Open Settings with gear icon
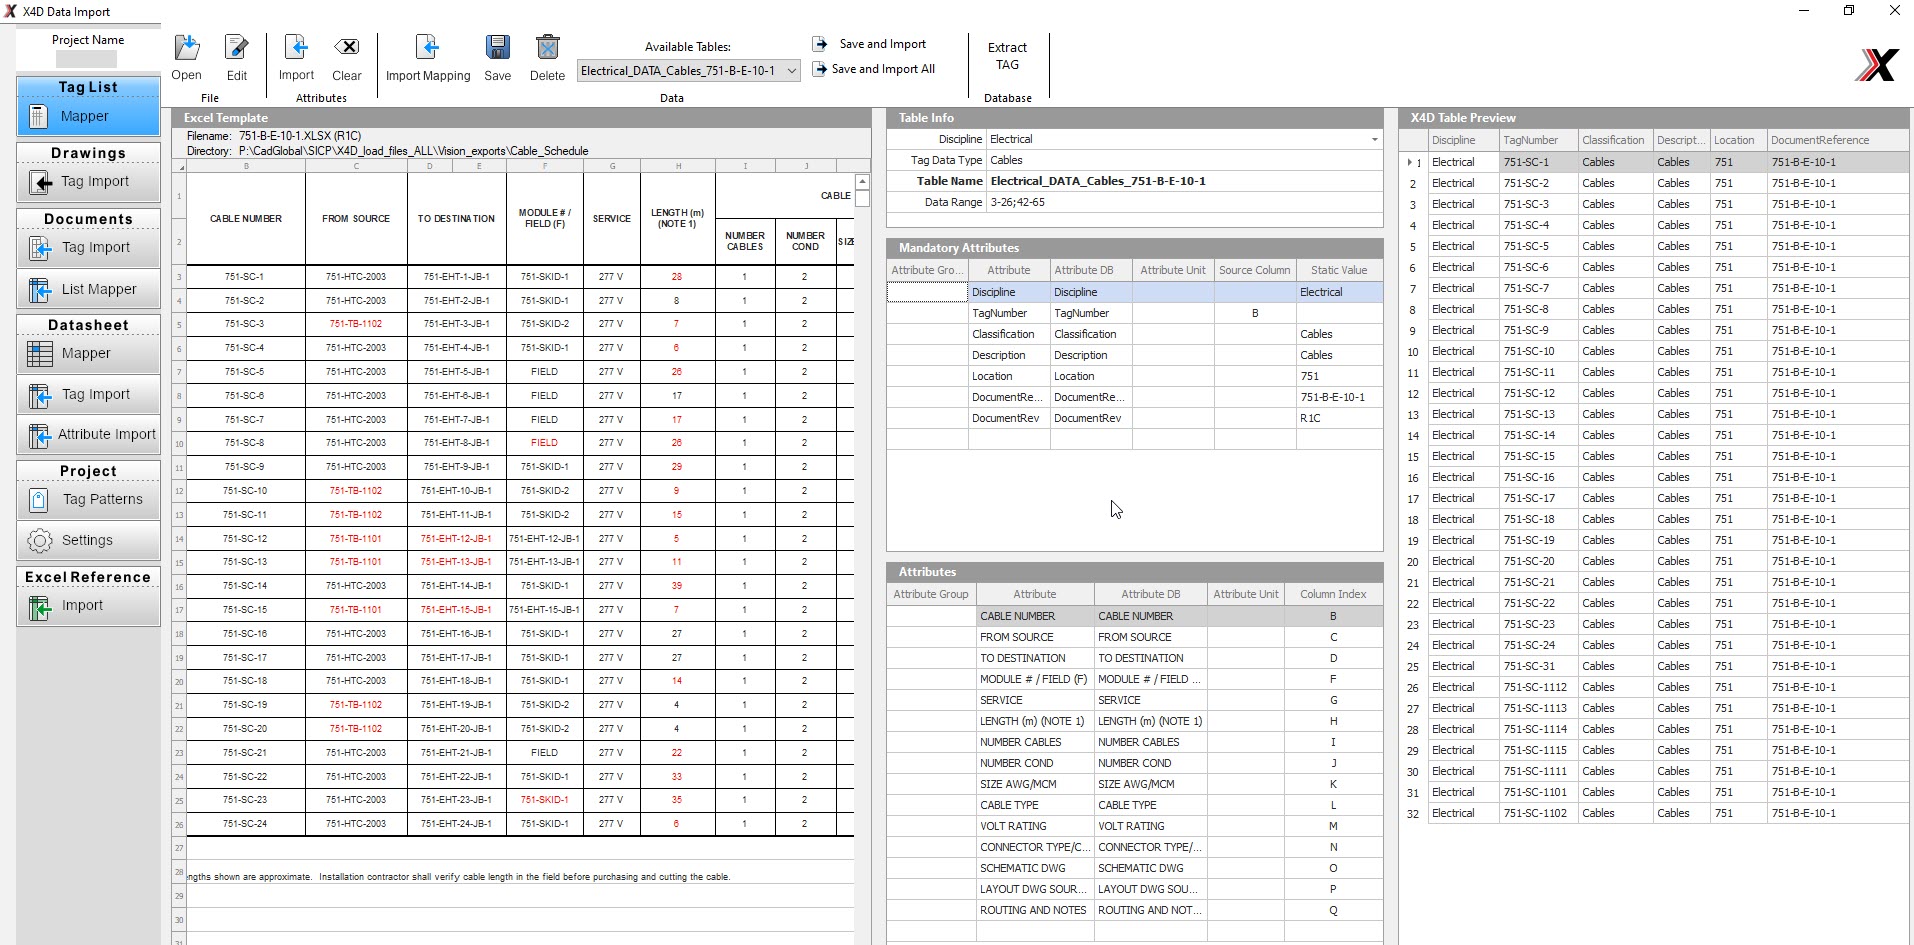The height and width of the screenshot is (945, 1914). pos(88,541)
